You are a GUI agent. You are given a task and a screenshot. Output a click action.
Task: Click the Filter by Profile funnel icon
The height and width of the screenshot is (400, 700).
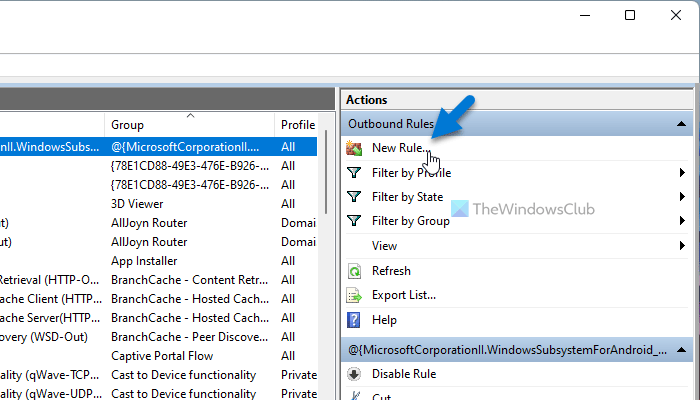(354, 173)
